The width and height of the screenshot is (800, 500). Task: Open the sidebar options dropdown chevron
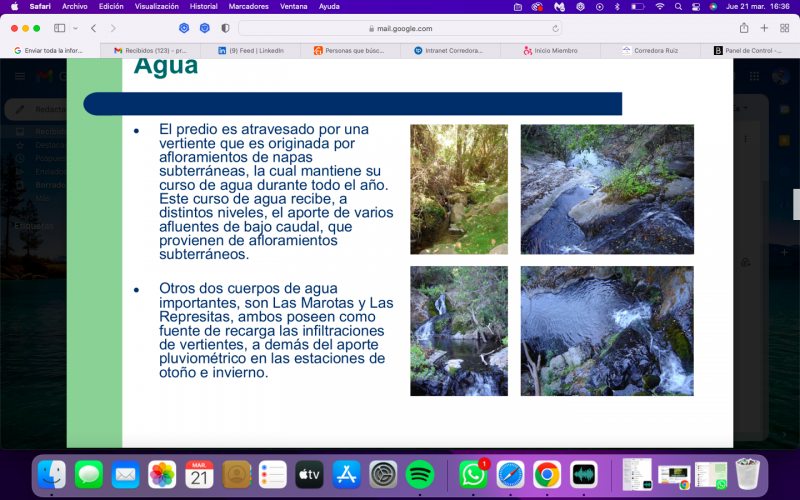76,29
